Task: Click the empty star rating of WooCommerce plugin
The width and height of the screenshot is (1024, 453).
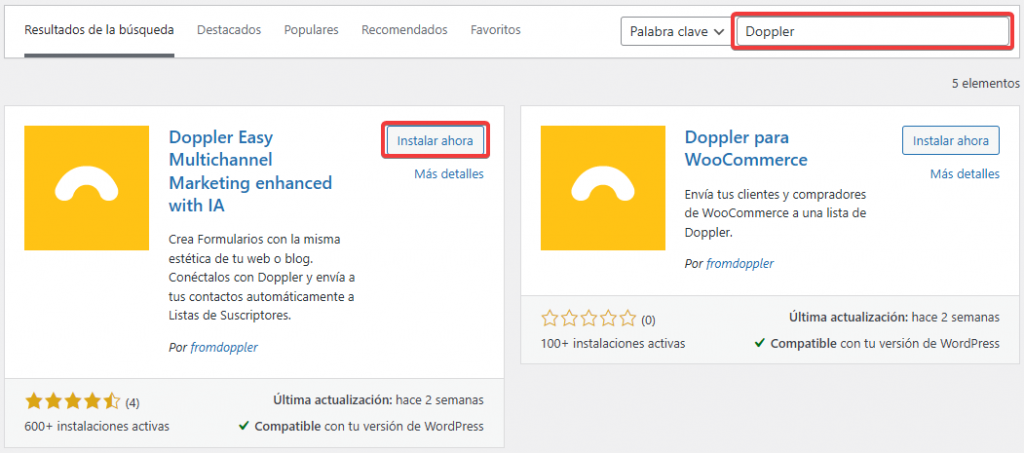Action: pos(588,319)
